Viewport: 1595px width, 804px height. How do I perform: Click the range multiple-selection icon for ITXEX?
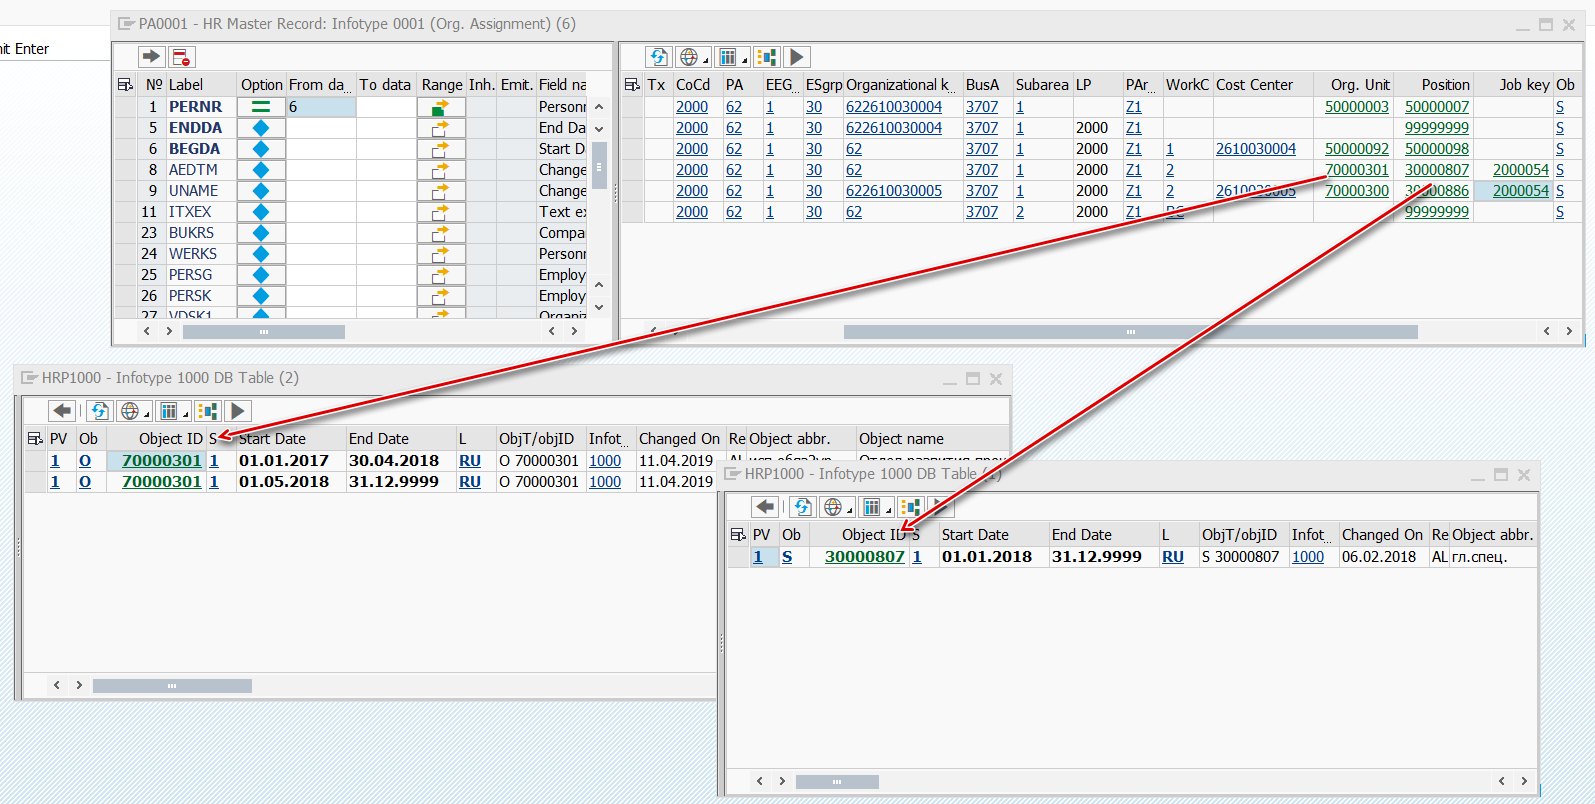(x=441, y=212)
